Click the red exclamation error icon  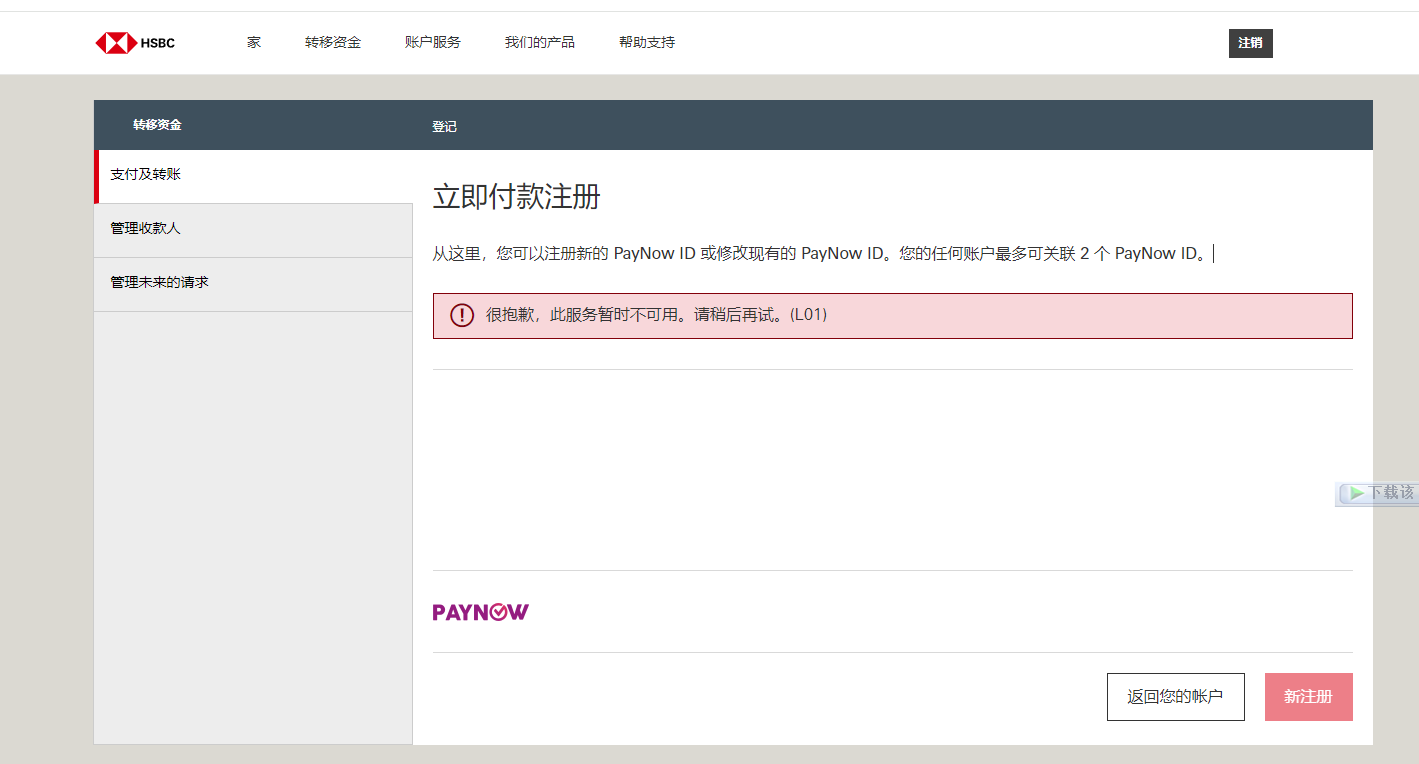[460, 315]
